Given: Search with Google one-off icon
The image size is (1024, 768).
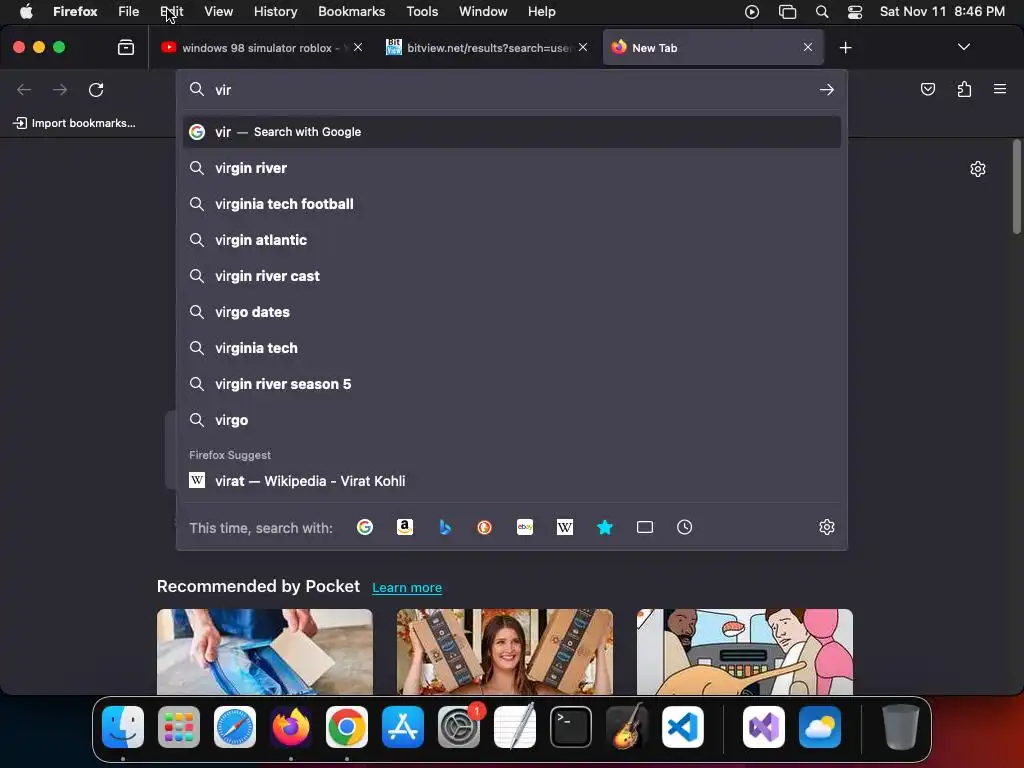Looking at the screenshot, I should pos(365,527).
